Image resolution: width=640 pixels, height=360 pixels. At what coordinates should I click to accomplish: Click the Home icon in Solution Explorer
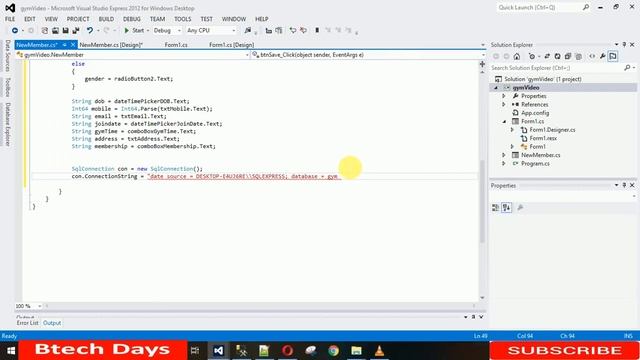click(517, 56)
